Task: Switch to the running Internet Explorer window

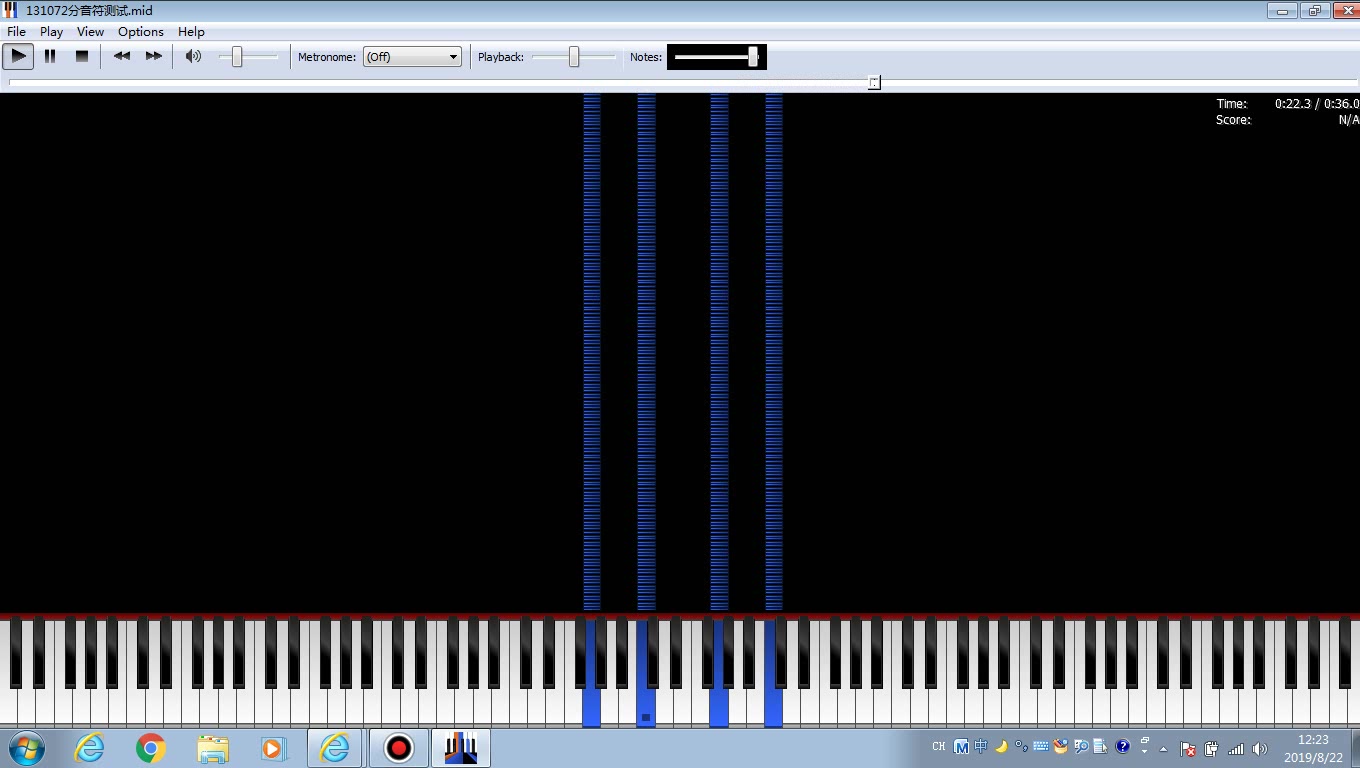Action: point(335,748)
